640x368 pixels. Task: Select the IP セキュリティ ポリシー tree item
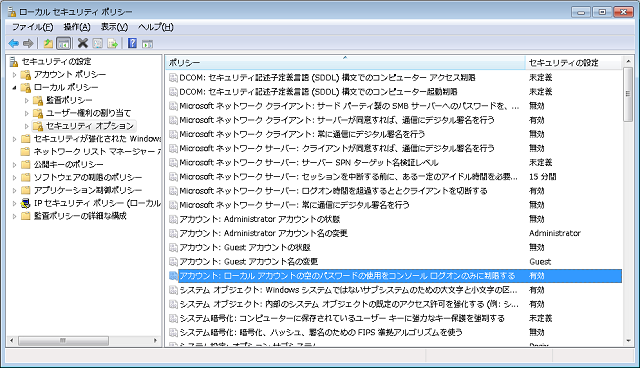point(97,203)
